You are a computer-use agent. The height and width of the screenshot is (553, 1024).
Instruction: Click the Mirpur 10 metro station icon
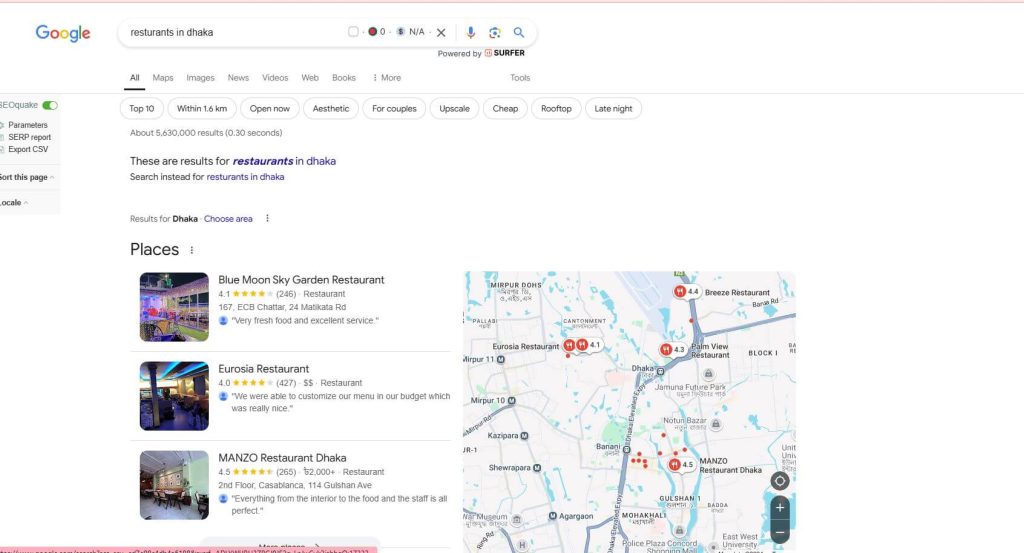point(511,400)
